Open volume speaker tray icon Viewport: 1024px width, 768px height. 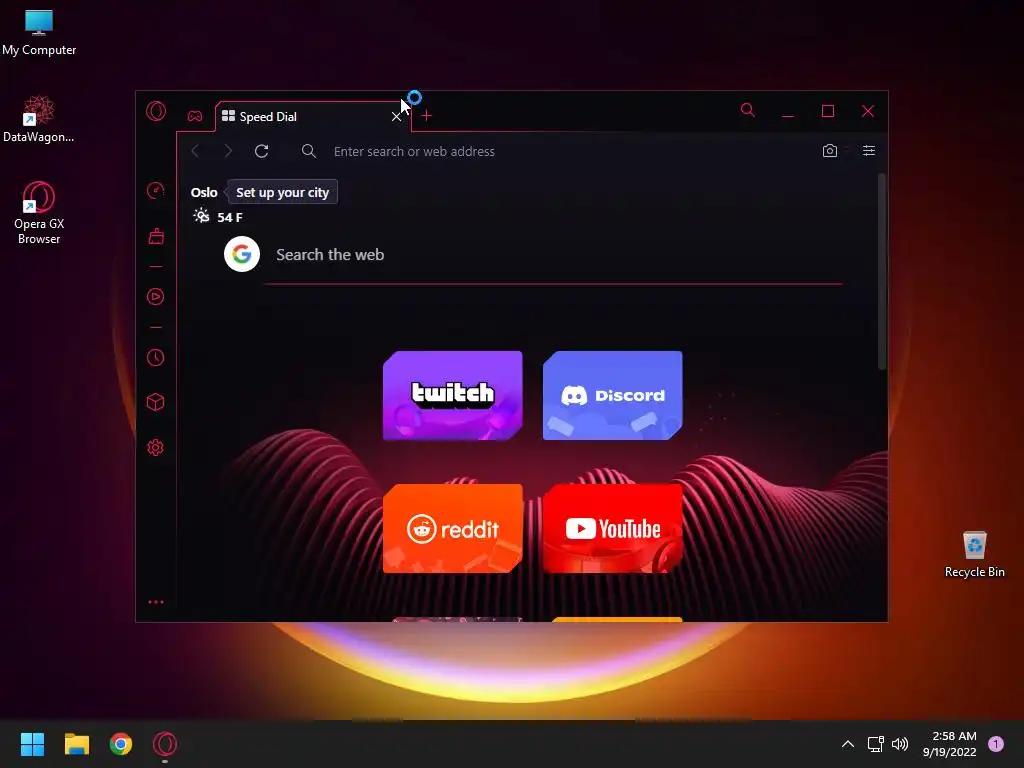900,744
